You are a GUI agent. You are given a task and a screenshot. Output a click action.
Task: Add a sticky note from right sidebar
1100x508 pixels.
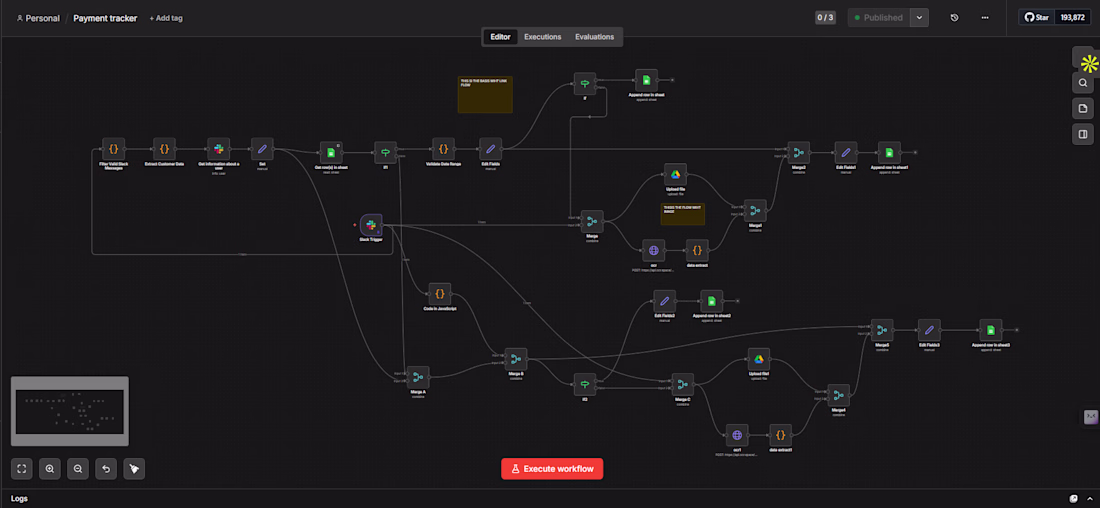(1082, 109)
